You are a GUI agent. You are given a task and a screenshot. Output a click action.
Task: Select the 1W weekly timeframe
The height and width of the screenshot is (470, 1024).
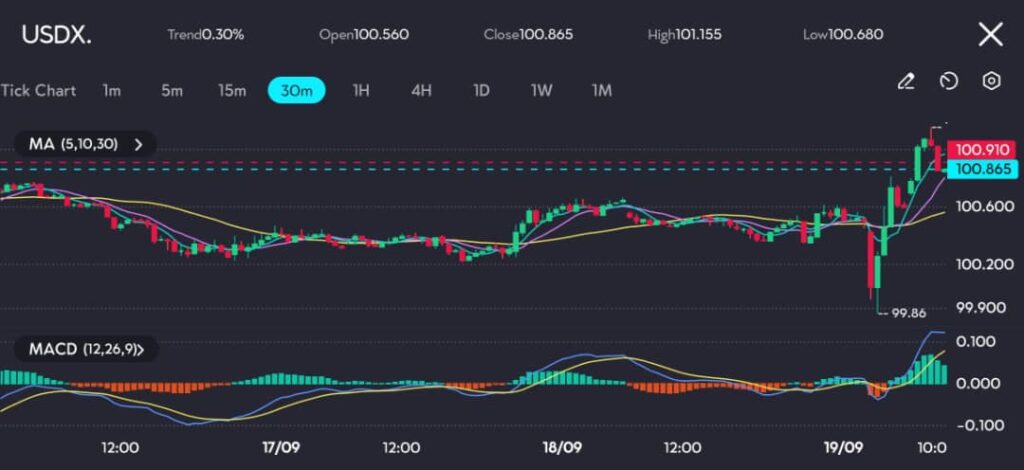(541, 90)
